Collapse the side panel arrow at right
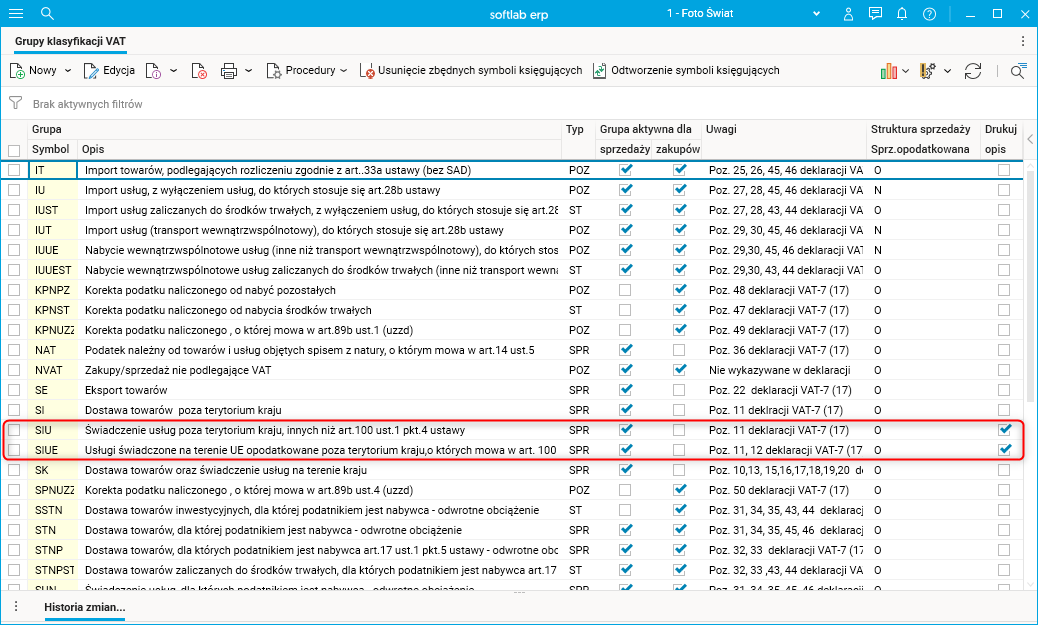This screenshot has width=1038, height=625. (1030, 139)
